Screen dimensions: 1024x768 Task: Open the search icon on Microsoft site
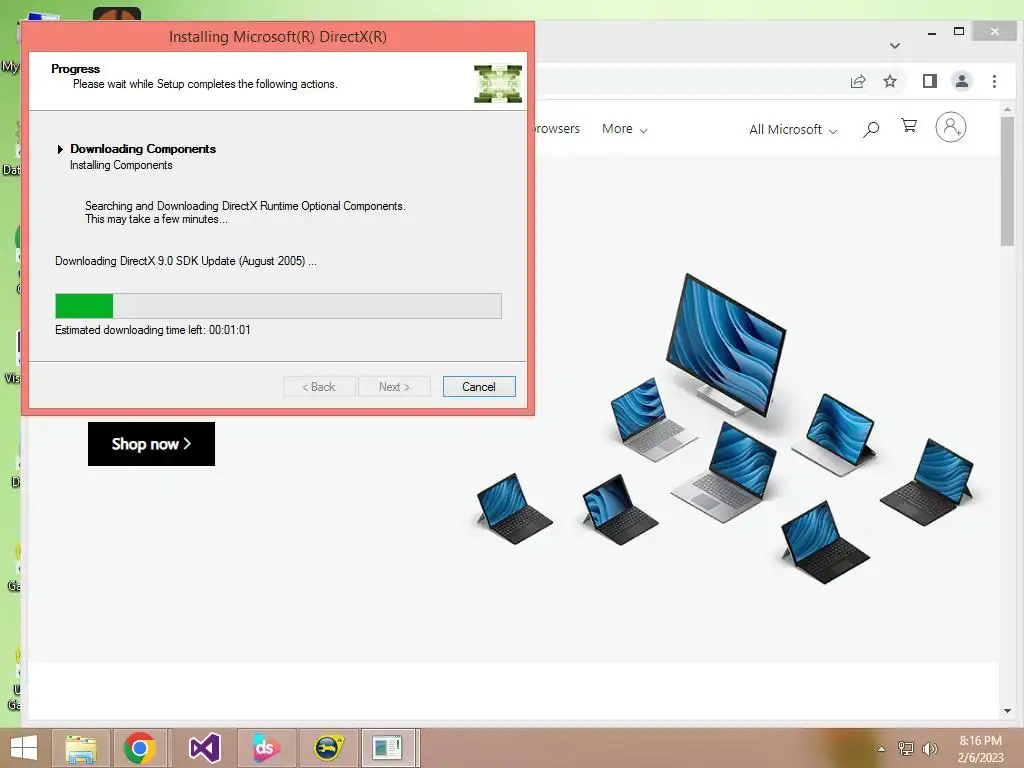pos(871,129)
